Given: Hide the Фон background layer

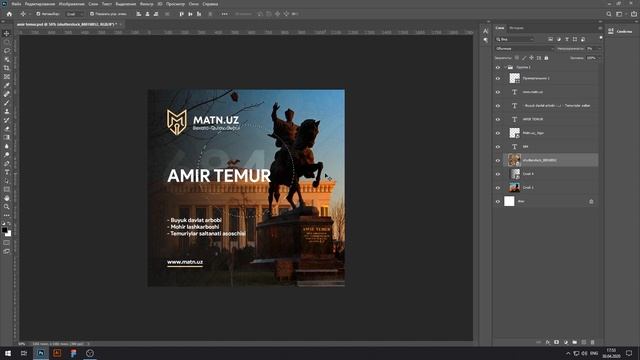Looking at the screenshot, I should click(498, 202).
